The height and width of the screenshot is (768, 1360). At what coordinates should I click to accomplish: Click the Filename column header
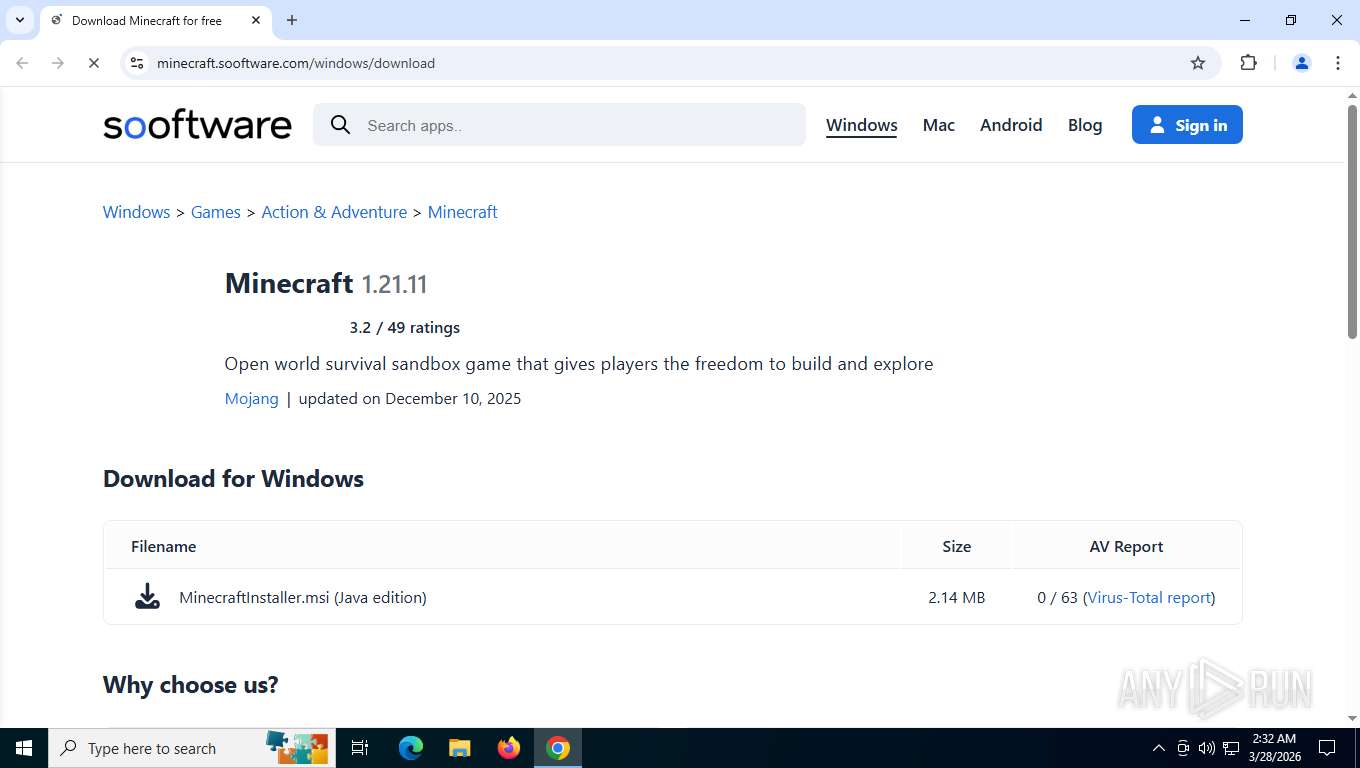163,546
